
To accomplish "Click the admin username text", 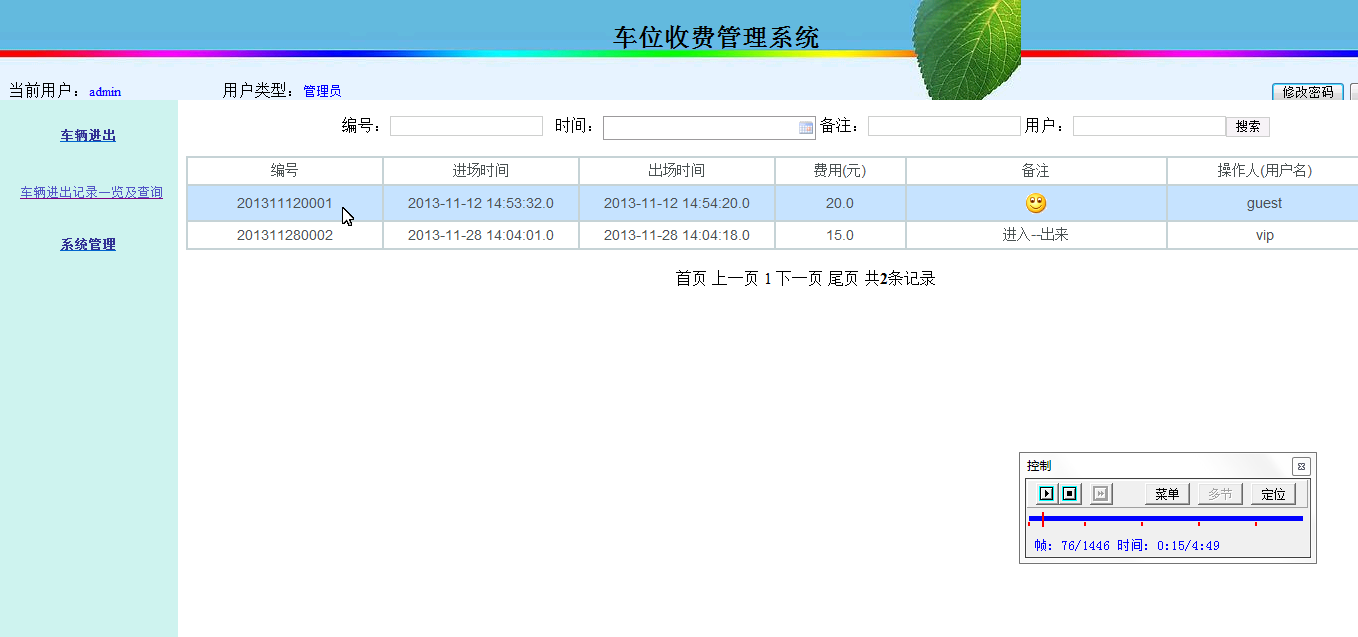I will pos(105,91).
